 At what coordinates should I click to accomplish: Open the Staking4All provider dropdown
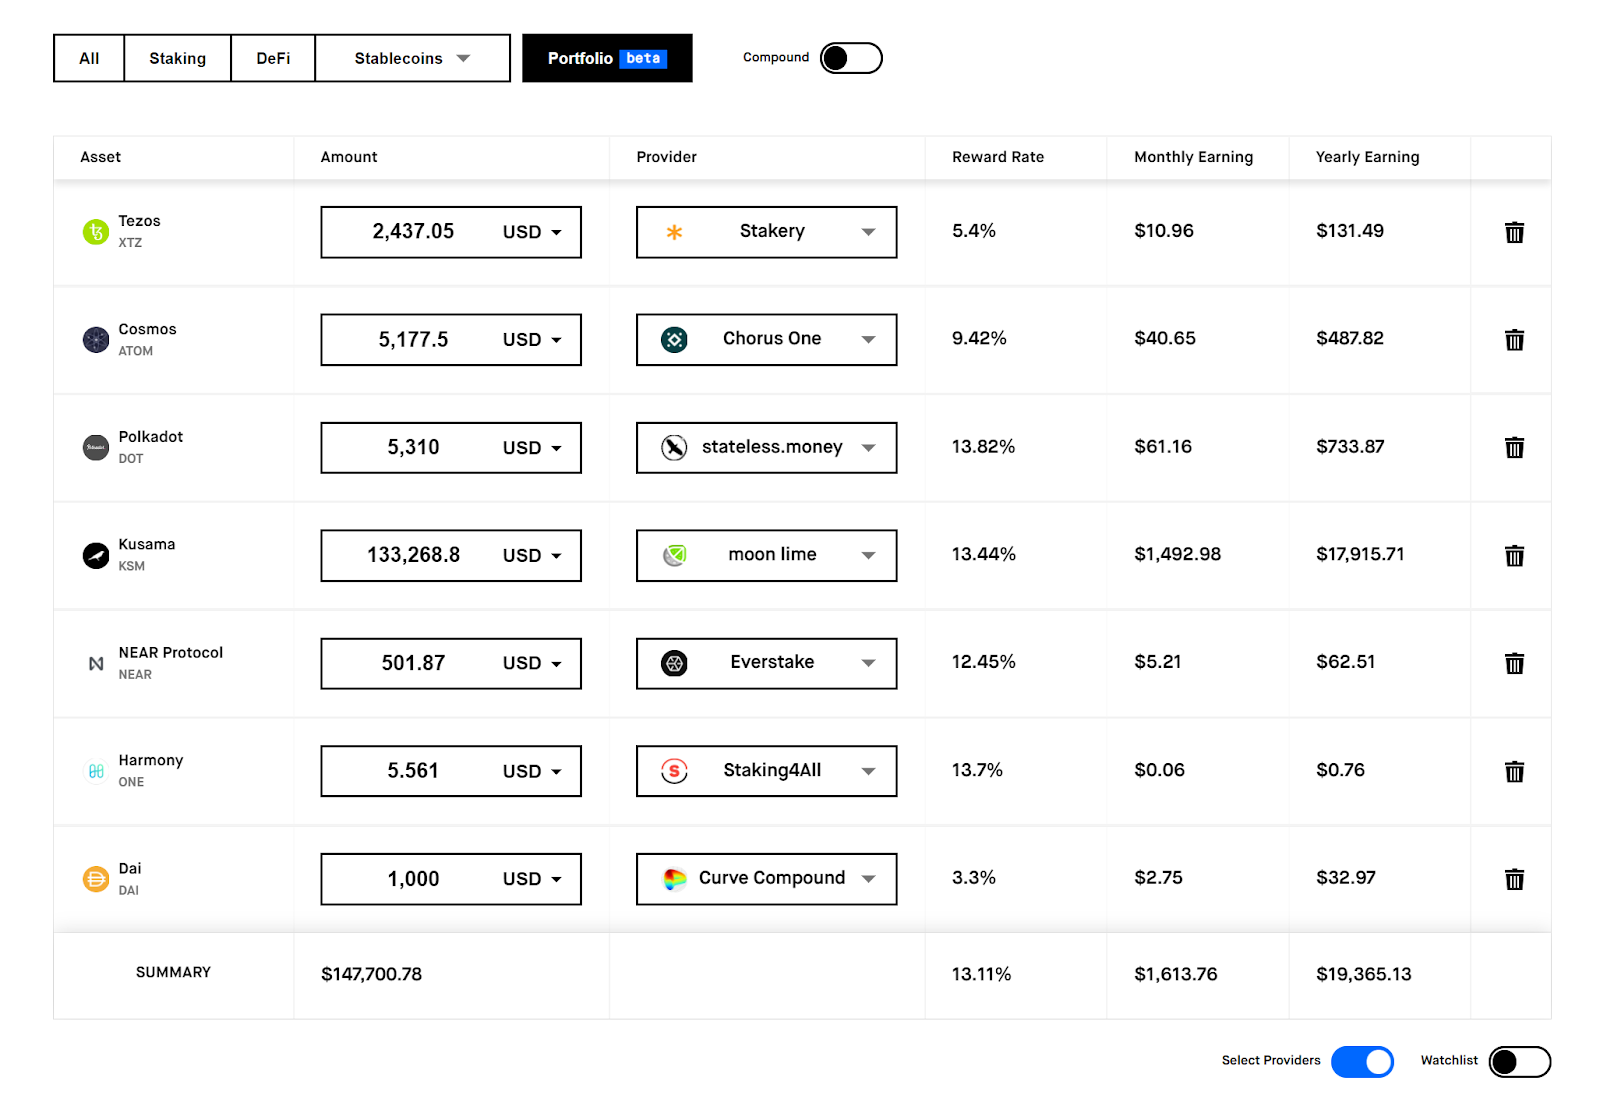pyautogui.click(x=767, y=771)
